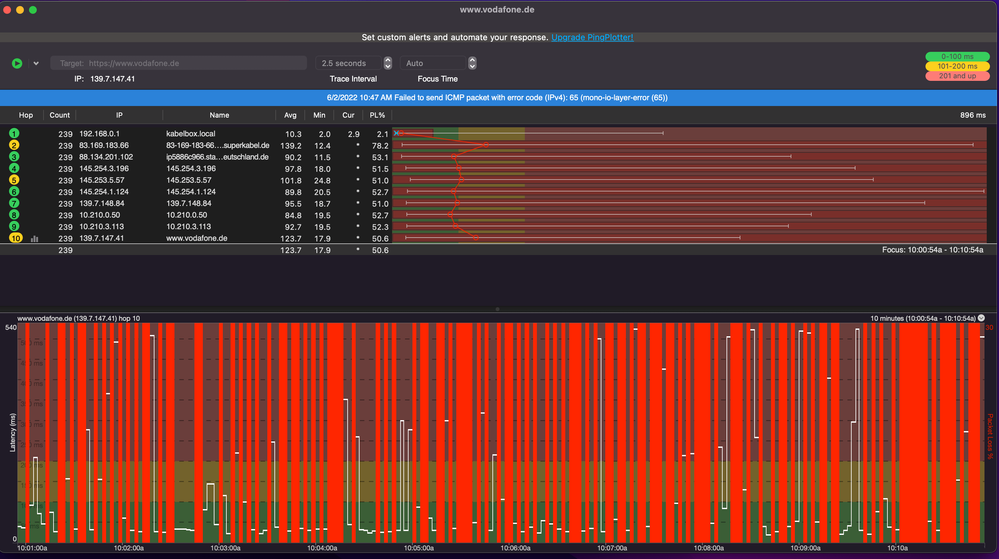Viewport: 999px width, 559px height.
Task: Select hop 4 icon for 145.254.3.196
Action: tap(14, 168)
